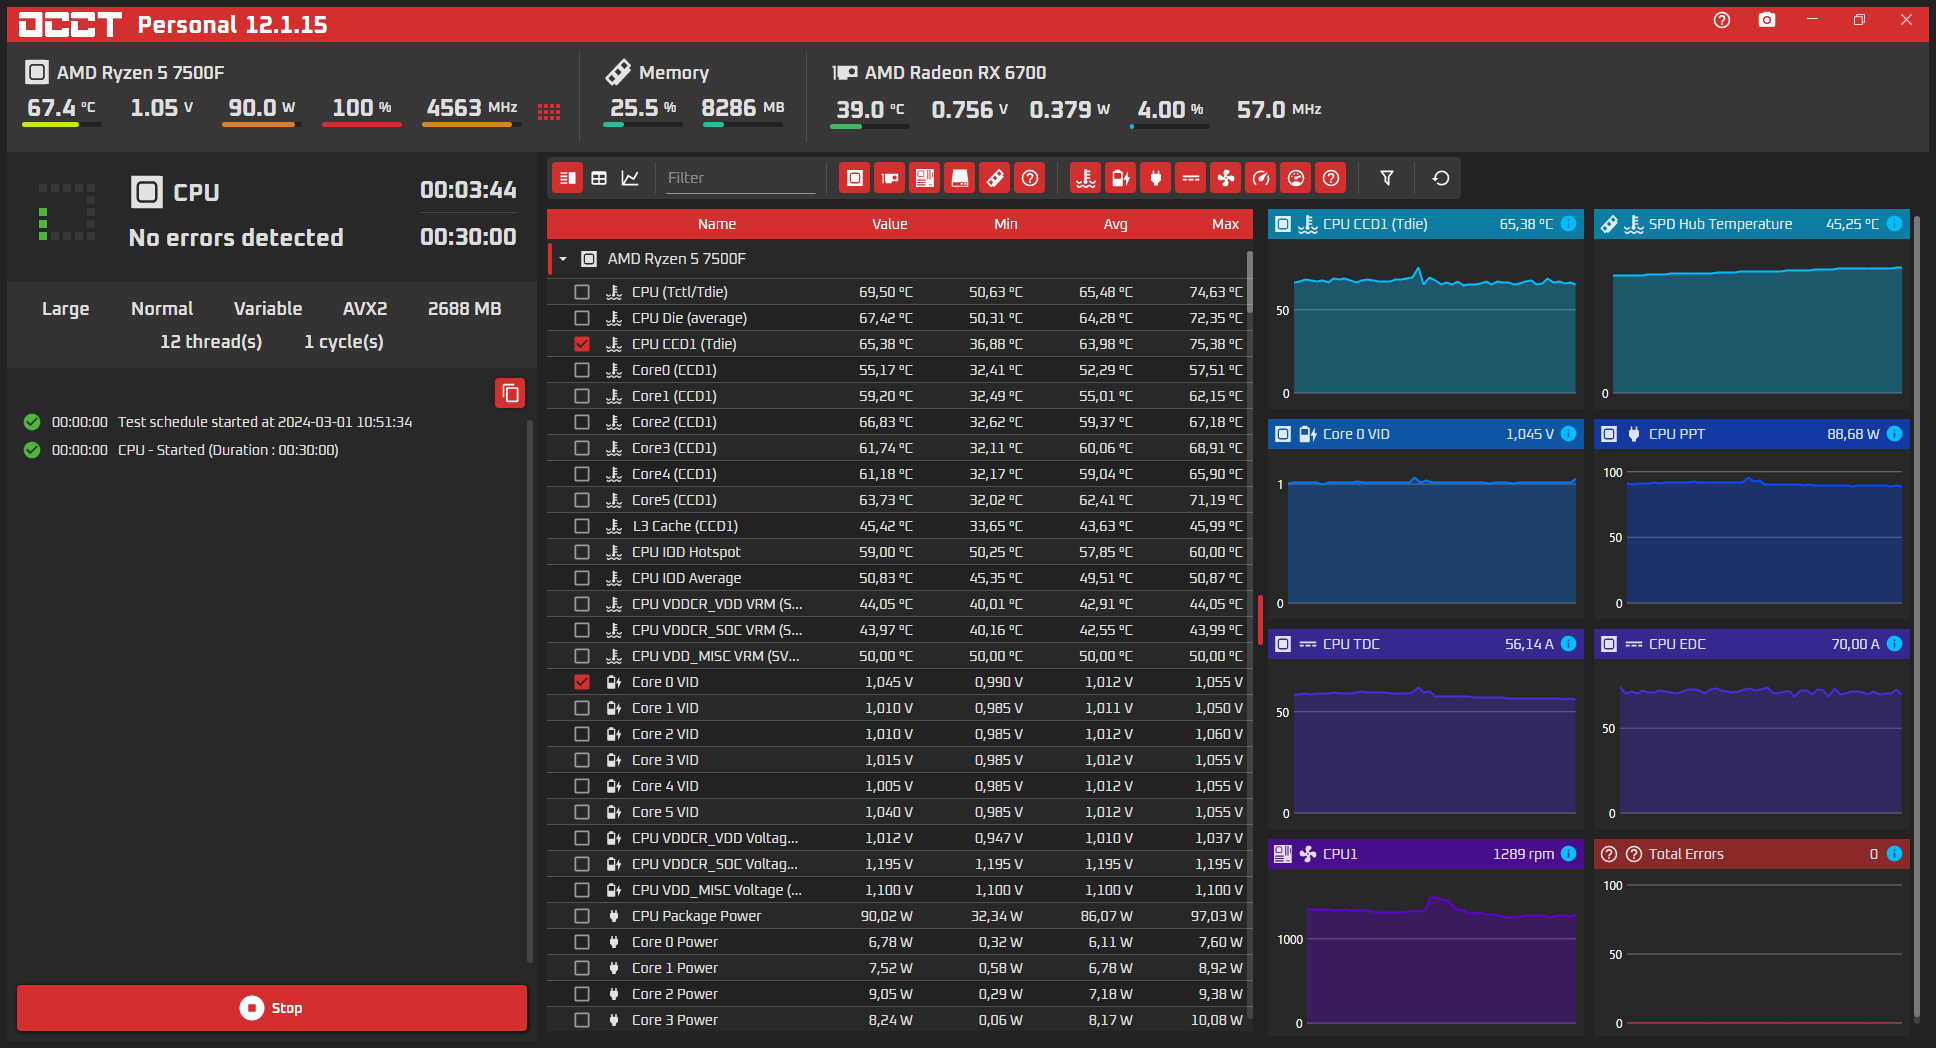Switch to the table-only view icon

(x=599, y=178)
